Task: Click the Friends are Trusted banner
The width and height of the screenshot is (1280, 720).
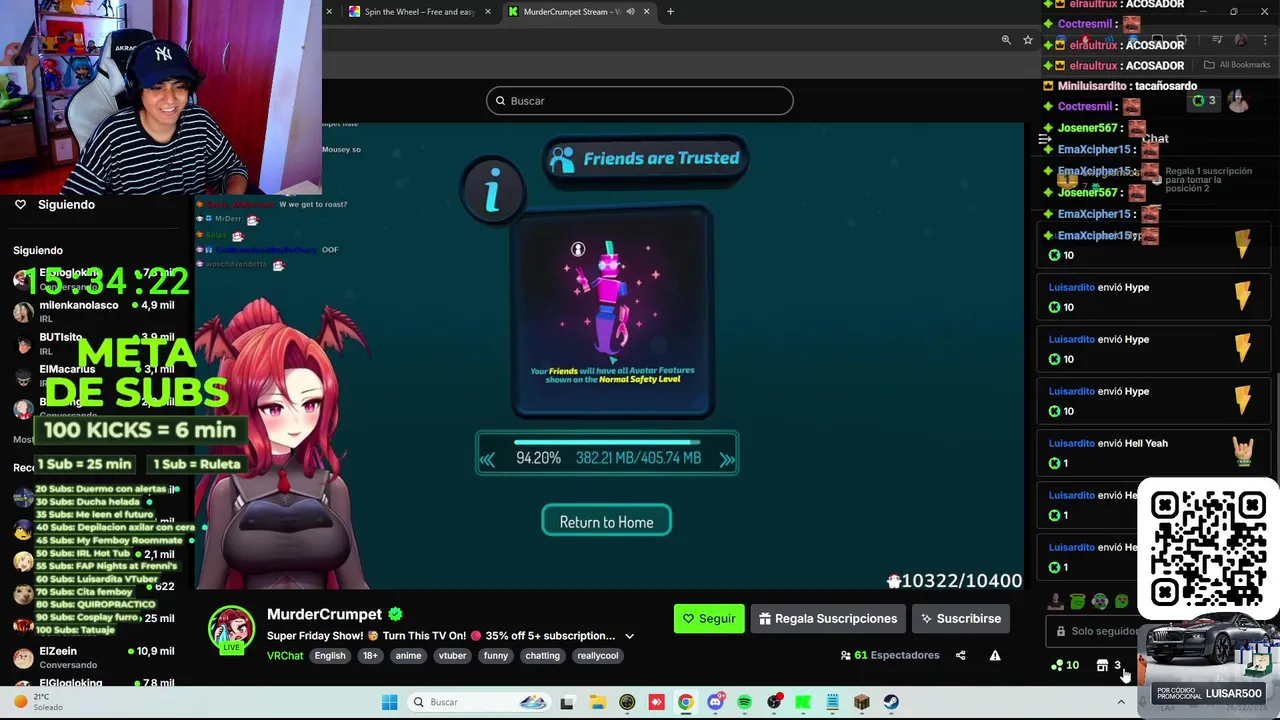Action: point(646,159)
